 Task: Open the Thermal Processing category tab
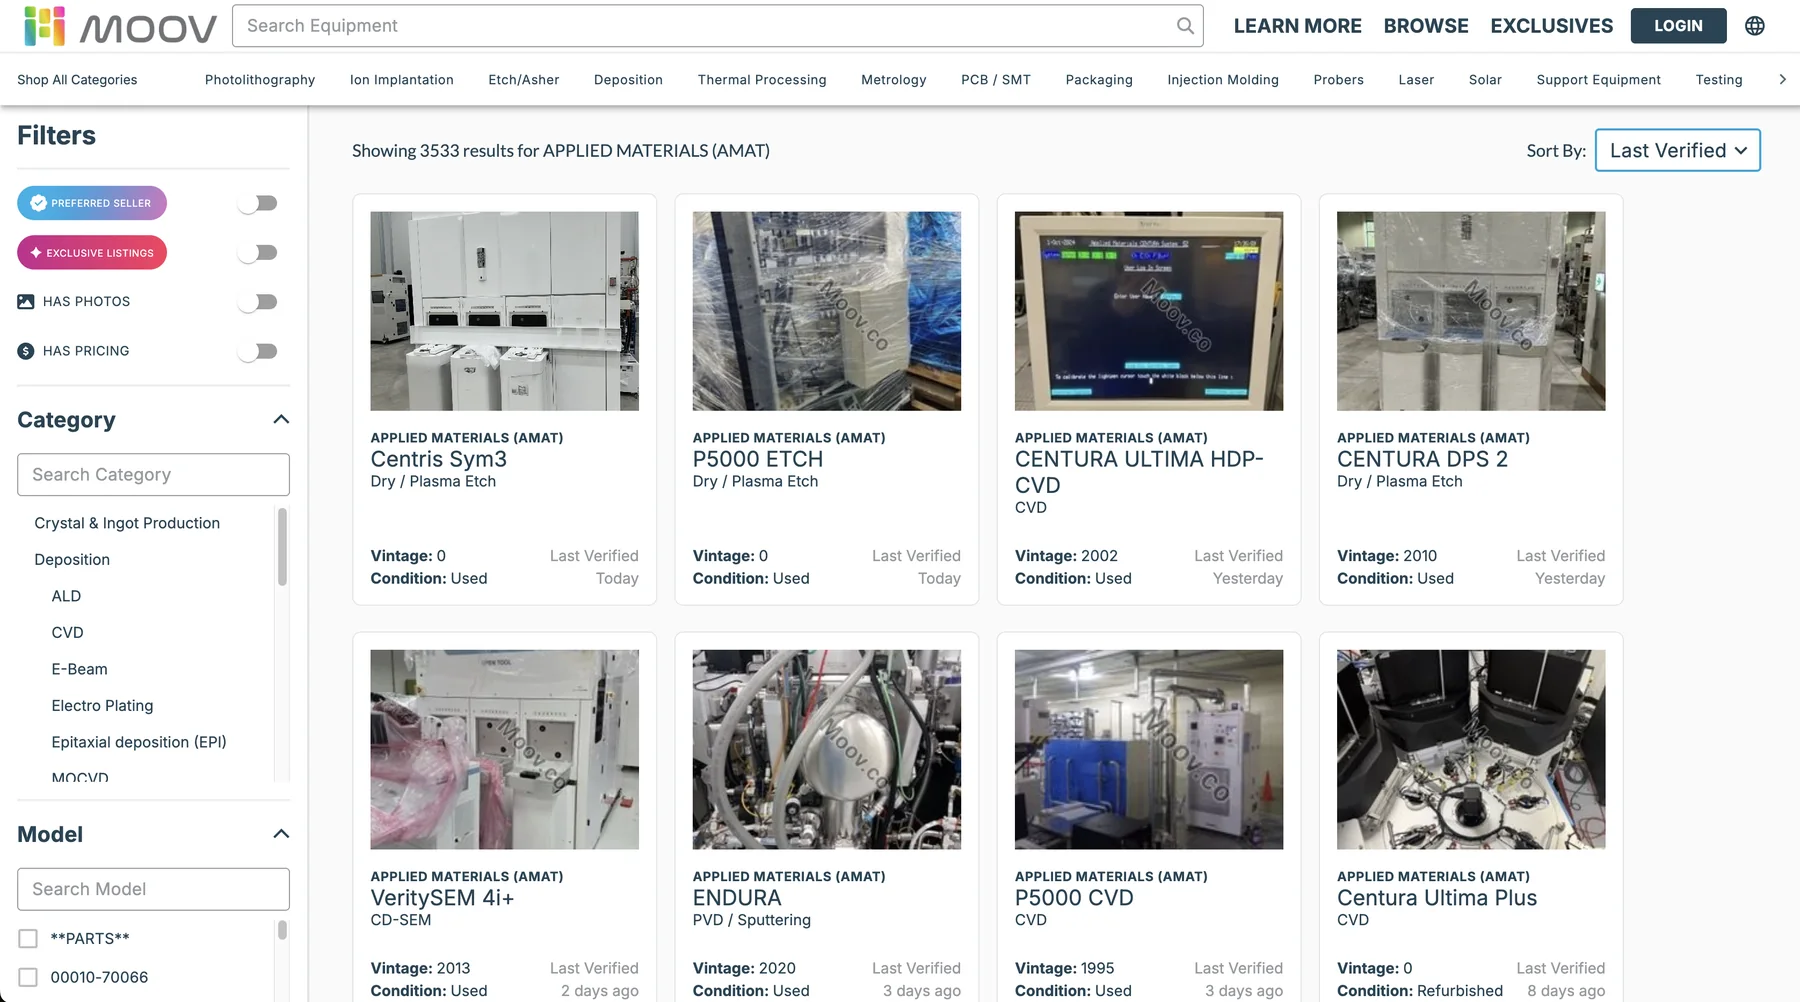pos(762,80)
